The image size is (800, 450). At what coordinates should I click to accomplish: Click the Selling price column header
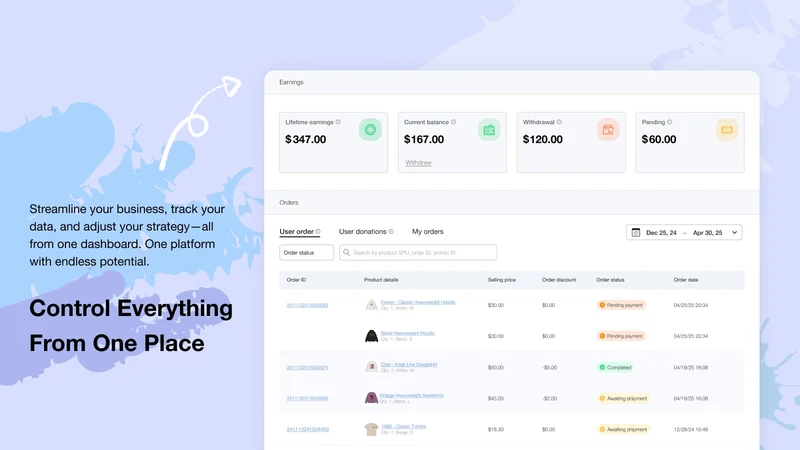(x=502, y=280)
